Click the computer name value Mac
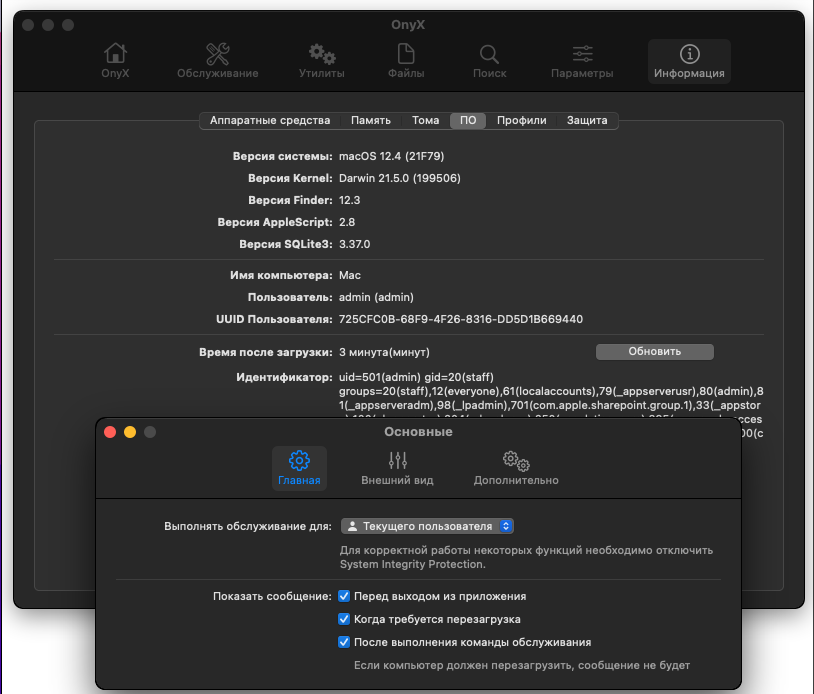The height and width of the screenshot is (694, 814). point(350,275)
